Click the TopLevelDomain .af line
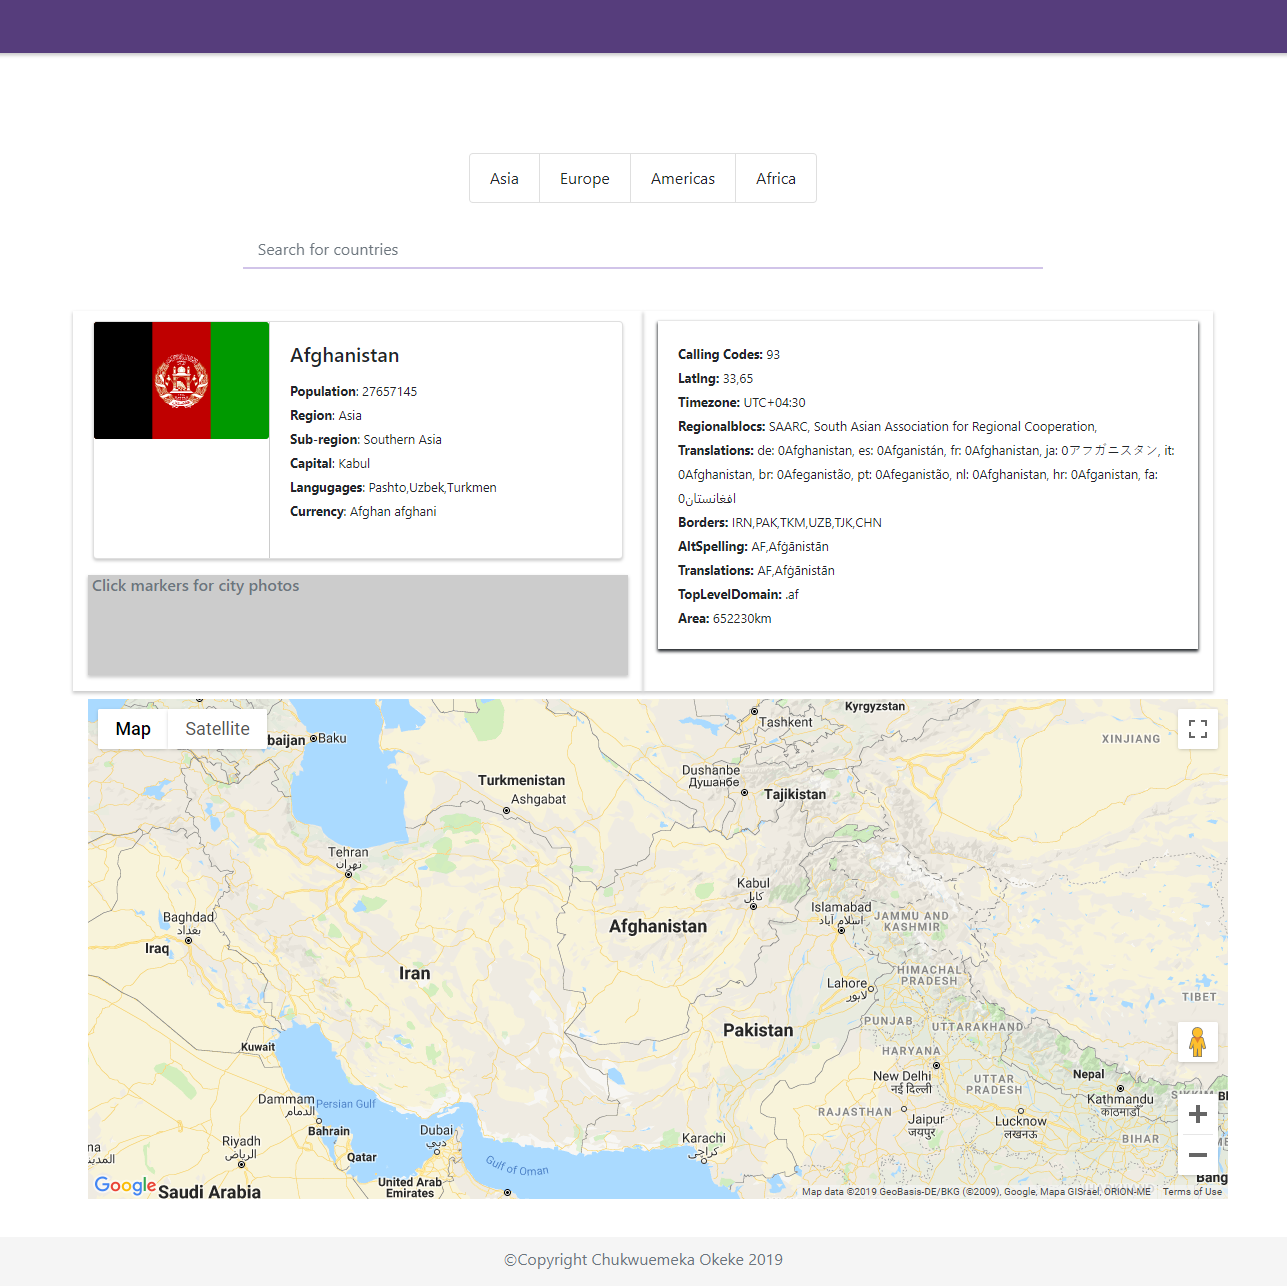 pos(738,594)
